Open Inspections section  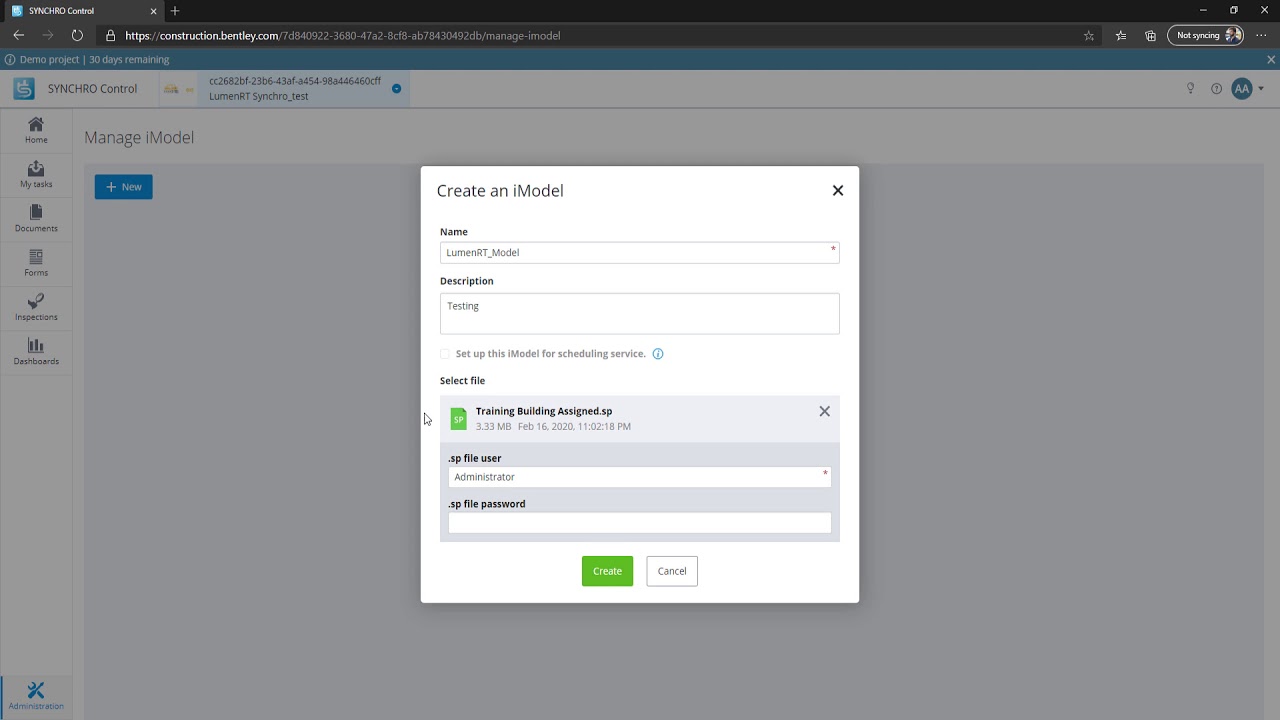pos(36,307)
